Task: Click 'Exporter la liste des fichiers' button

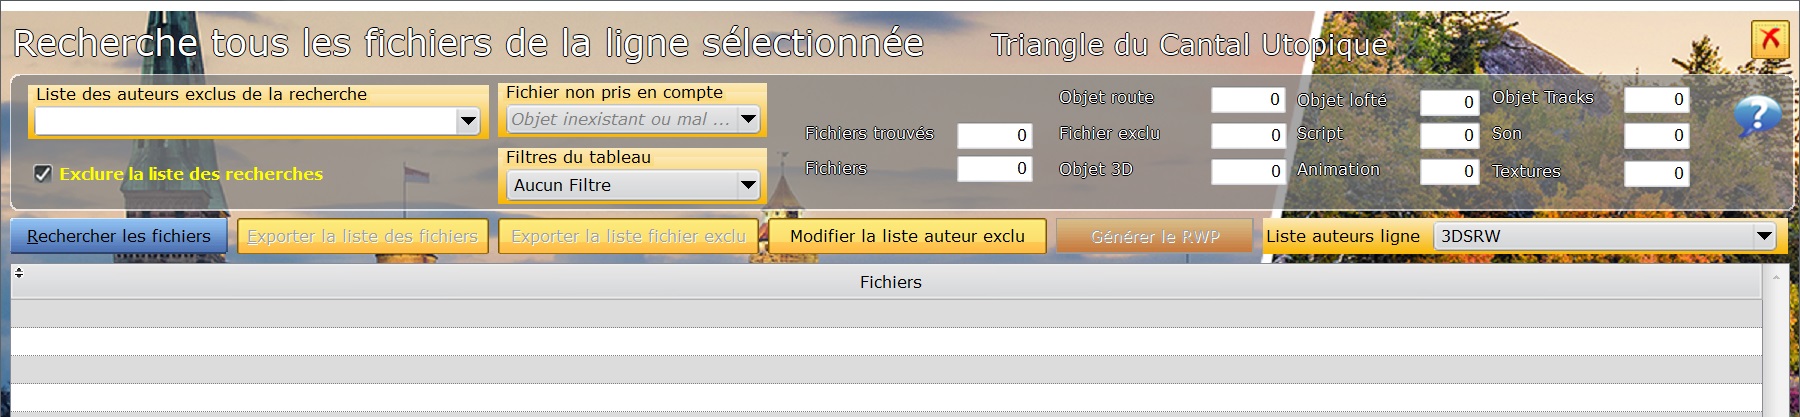Action: pos(363,236)
